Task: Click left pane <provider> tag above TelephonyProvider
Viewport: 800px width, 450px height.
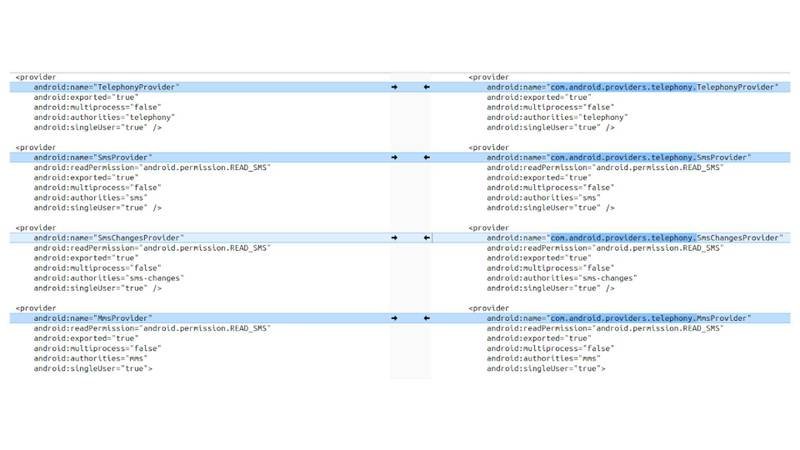Action: [x=36, y=77]
